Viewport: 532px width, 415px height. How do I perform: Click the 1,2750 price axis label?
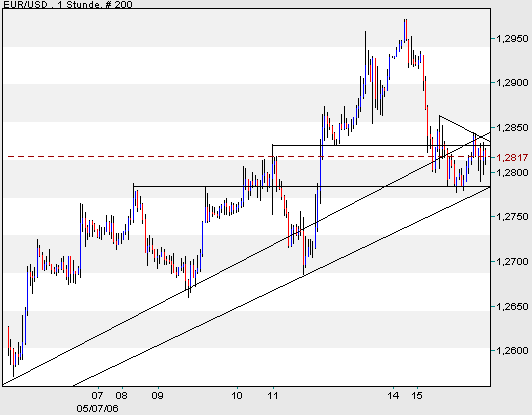(x=512, y=217)
